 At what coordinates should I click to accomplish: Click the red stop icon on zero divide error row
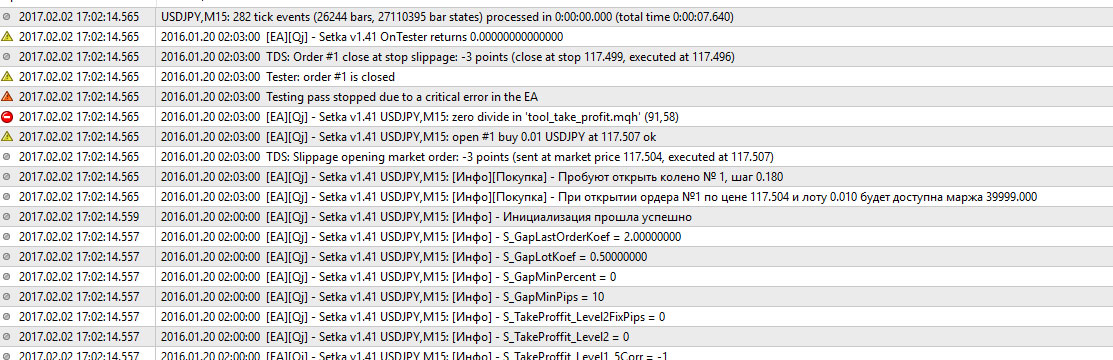8,116
